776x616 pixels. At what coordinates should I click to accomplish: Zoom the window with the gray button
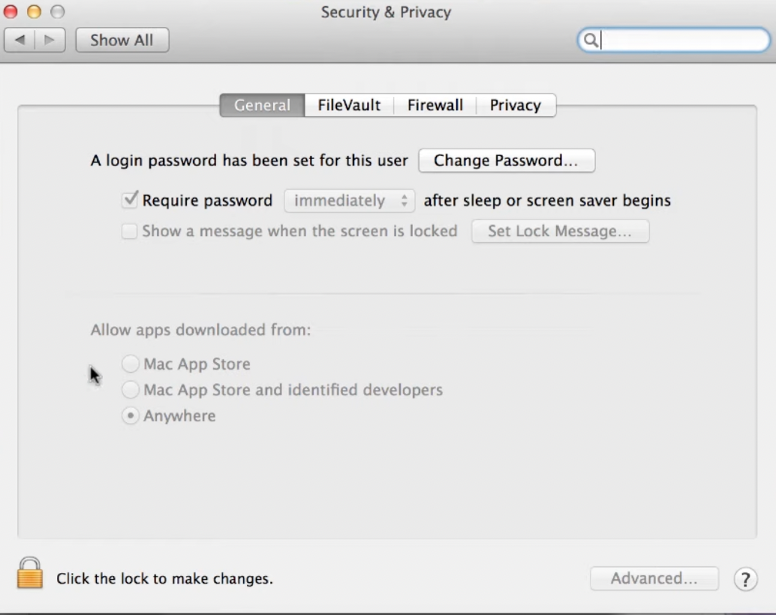[57, 12]
